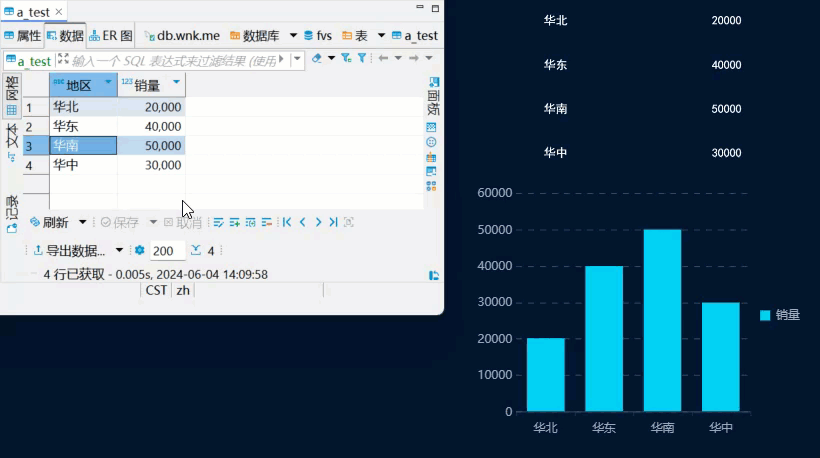Viewport: 820px width, 458px height.
Task: Click the 200 fetch size field
Action: pyautogui.click(x=167, y=250)
